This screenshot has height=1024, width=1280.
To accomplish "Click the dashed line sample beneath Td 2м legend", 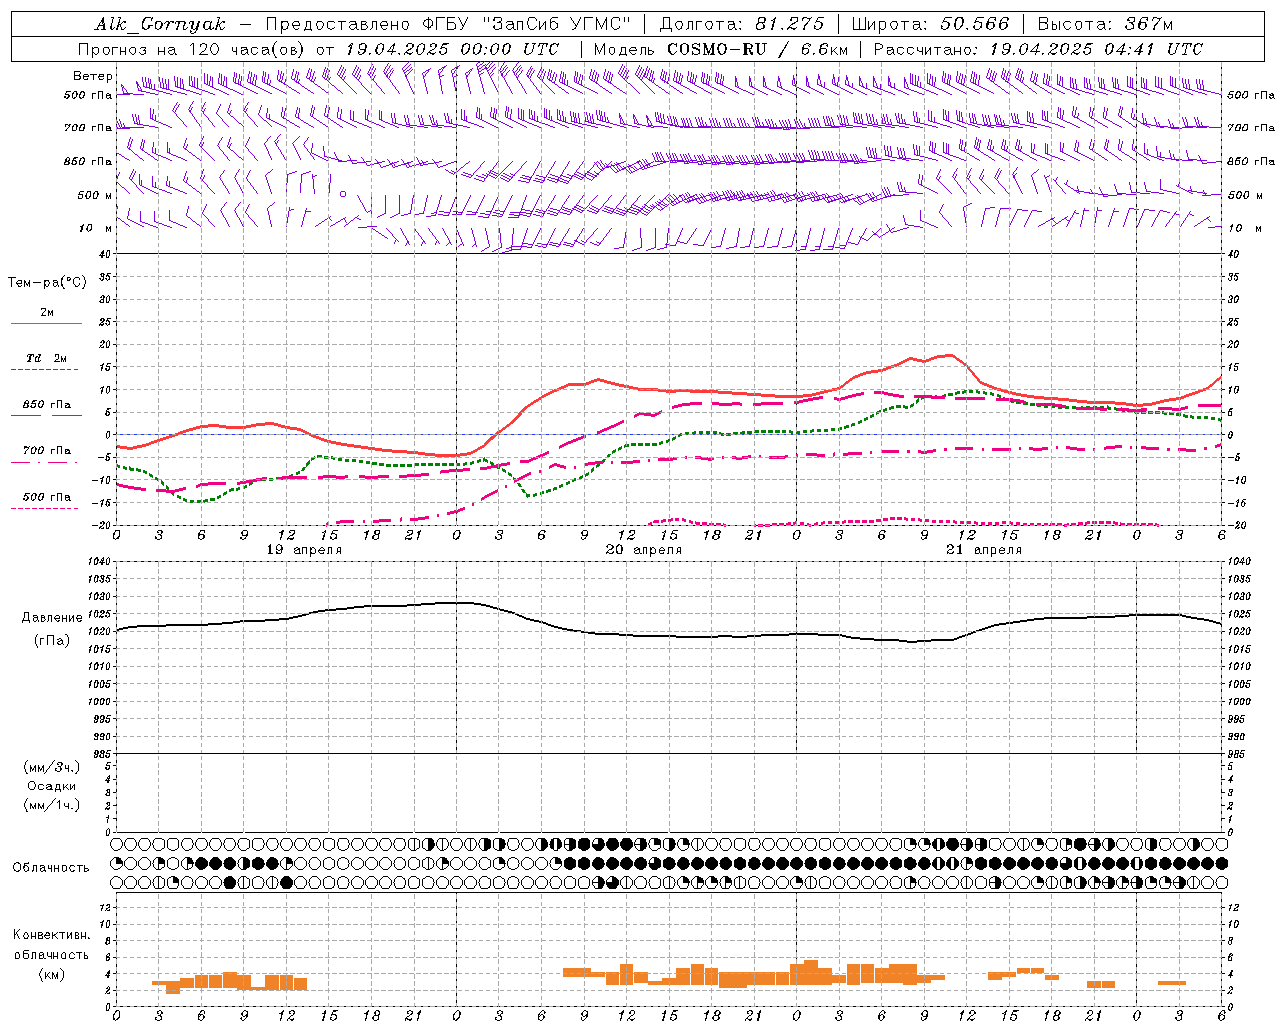I will coord(46,370).
